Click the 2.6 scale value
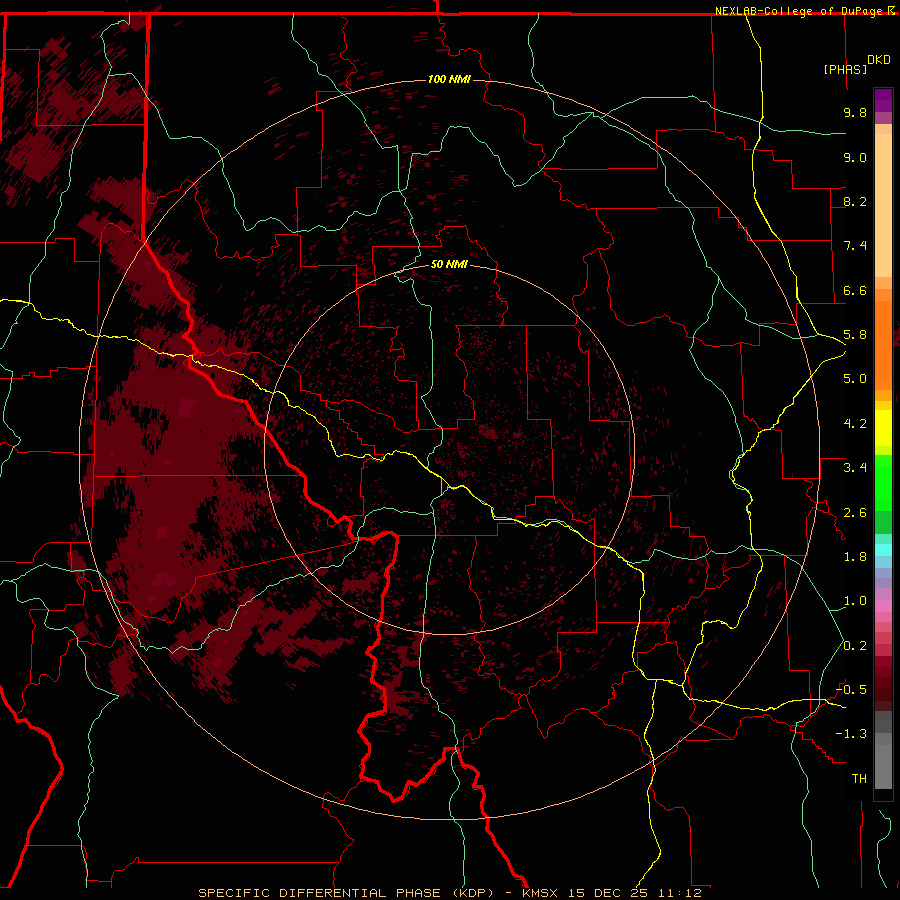Screen dimensions: 900x900 pyautogui.click(x=855, y=513)
